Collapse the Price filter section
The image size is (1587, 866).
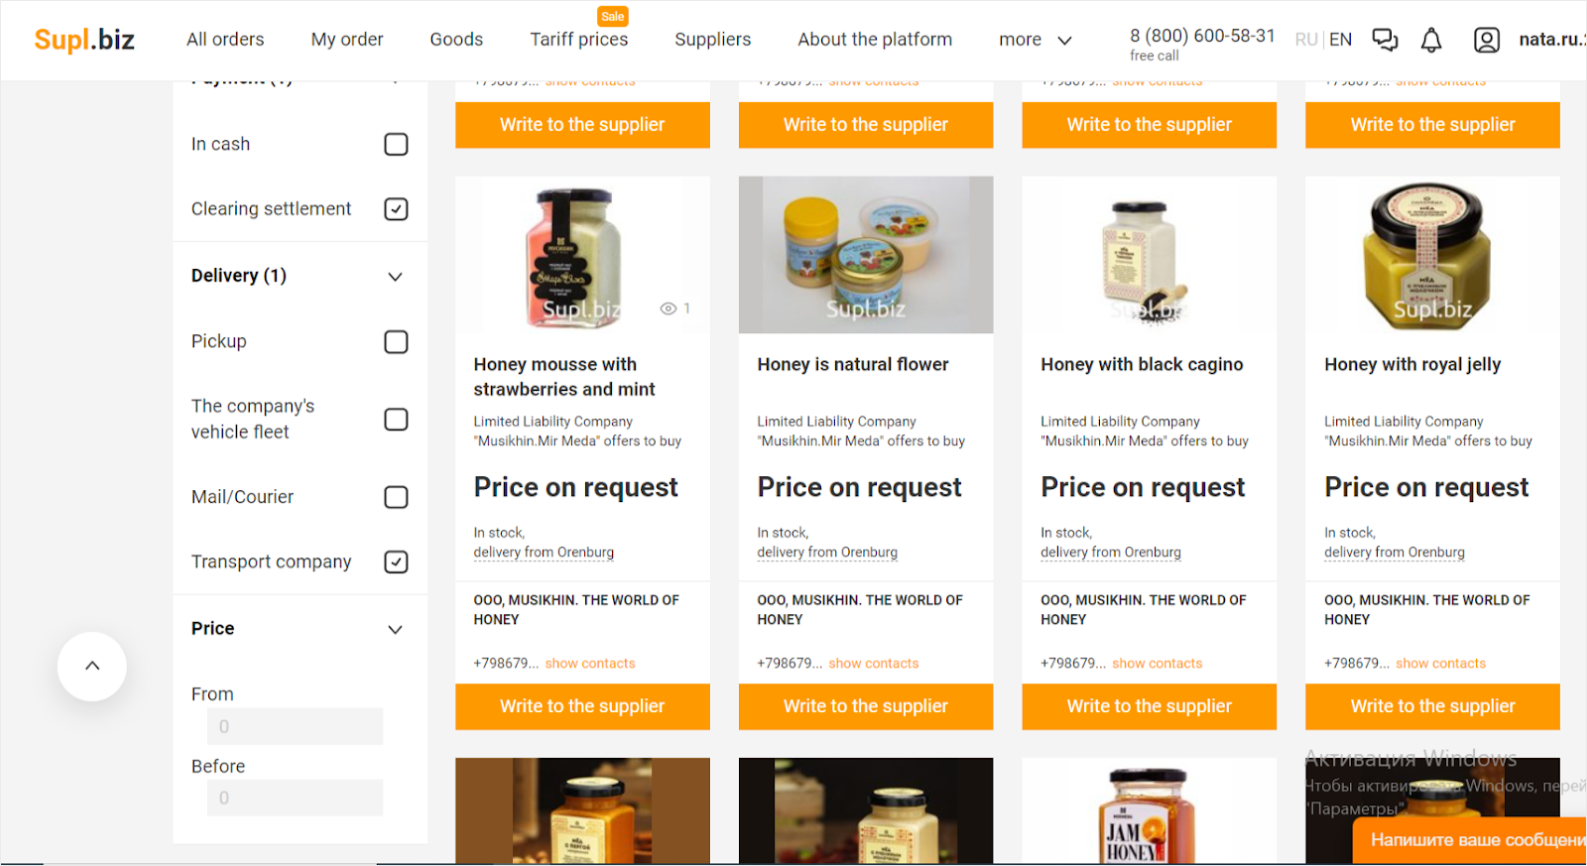point(395,630)
